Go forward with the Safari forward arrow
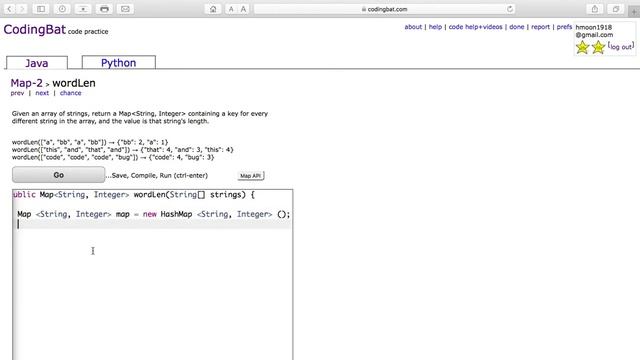Screen dimensions: 640x360 22,9
